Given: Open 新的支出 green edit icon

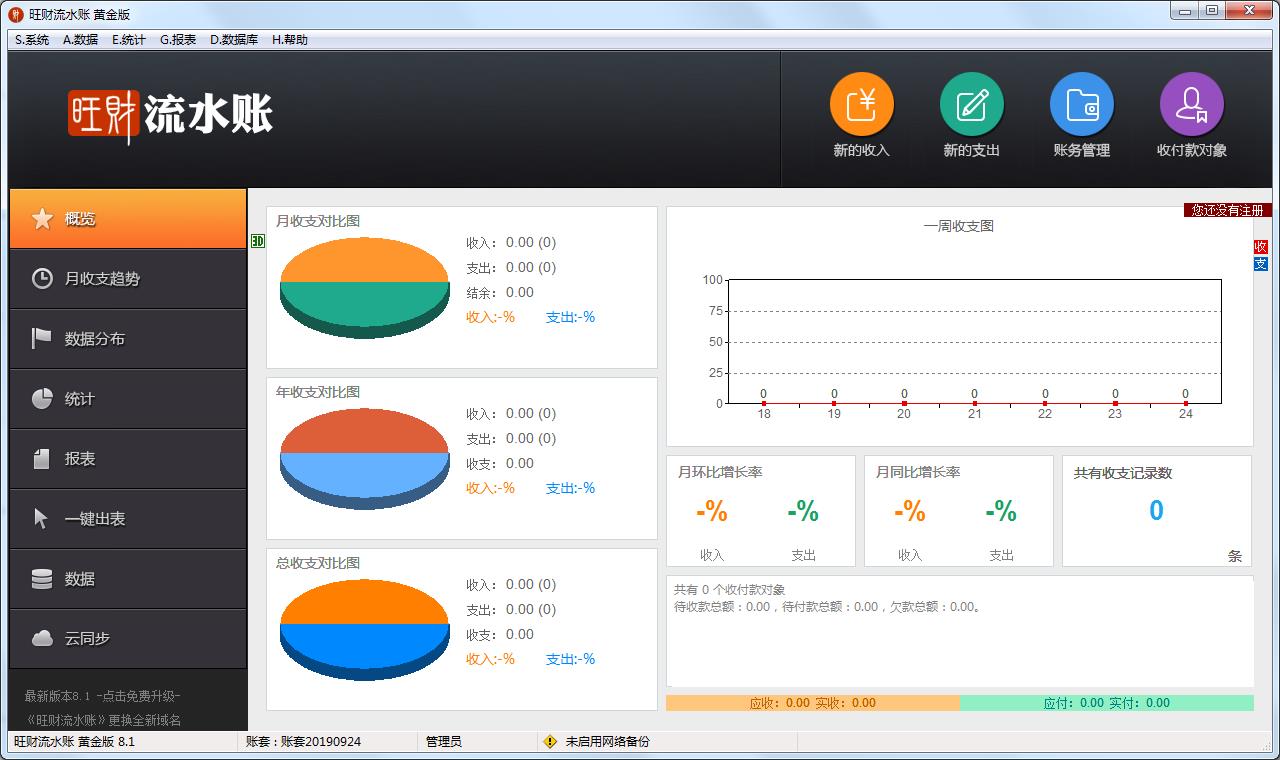Looking at the screenshot, I should point(971,104).
